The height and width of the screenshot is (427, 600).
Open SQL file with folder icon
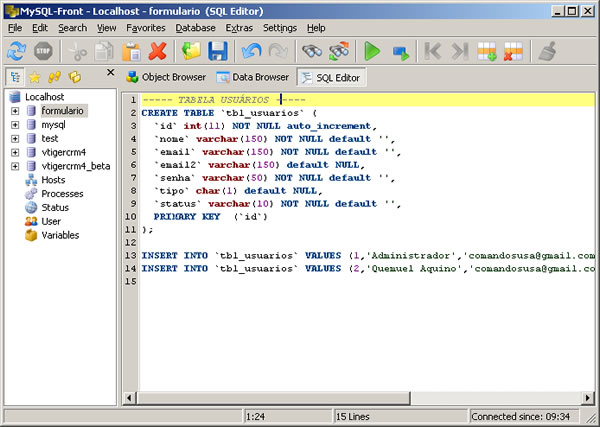tap(191, 51)
